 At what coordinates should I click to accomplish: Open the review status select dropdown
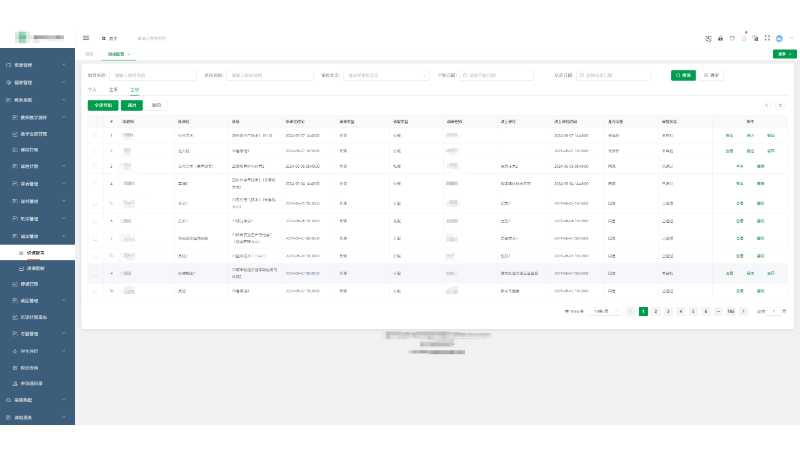pyautogui.click(x=386, y=75)
